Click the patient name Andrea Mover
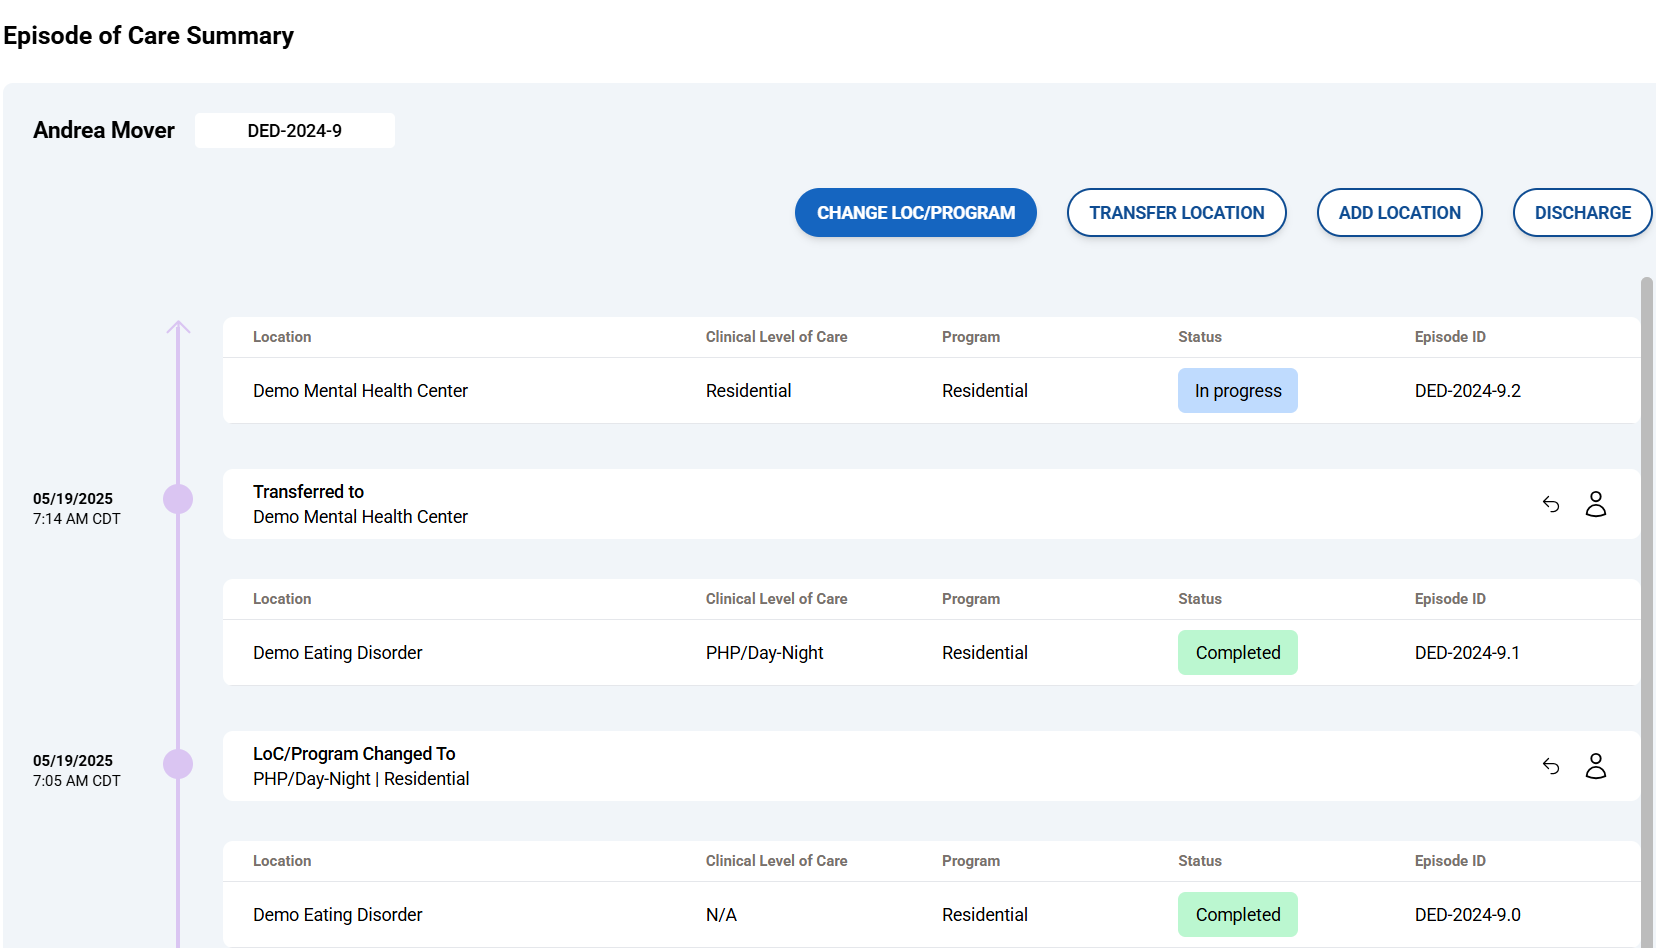The height and width of the screenshot is (948, 1656). (104, 131)
